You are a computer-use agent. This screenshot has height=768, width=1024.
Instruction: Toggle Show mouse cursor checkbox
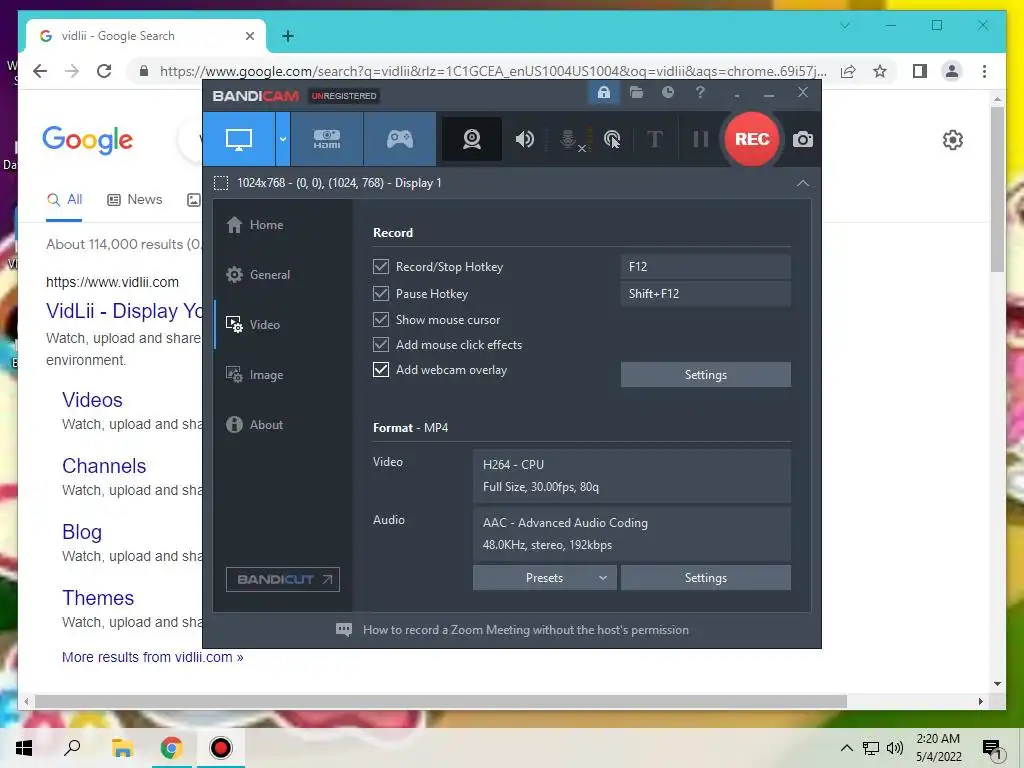point(381,319)
